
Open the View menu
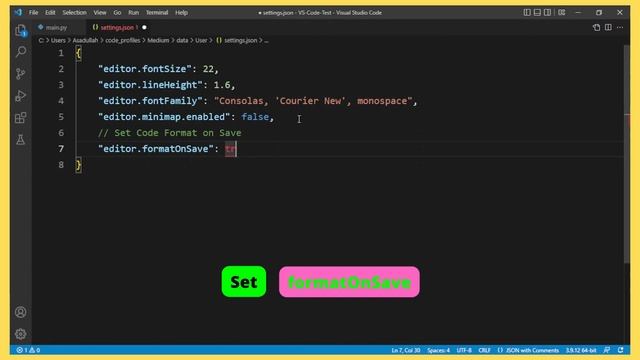coord(100,13)
